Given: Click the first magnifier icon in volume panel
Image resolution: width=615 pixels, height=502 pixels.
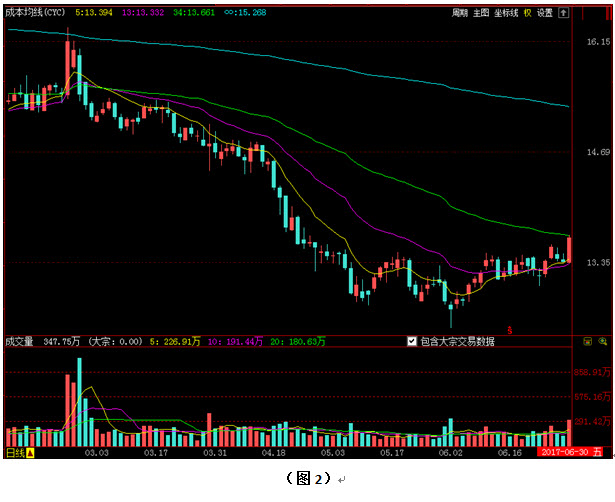Looking at the screenshot, I should [587, 341].
